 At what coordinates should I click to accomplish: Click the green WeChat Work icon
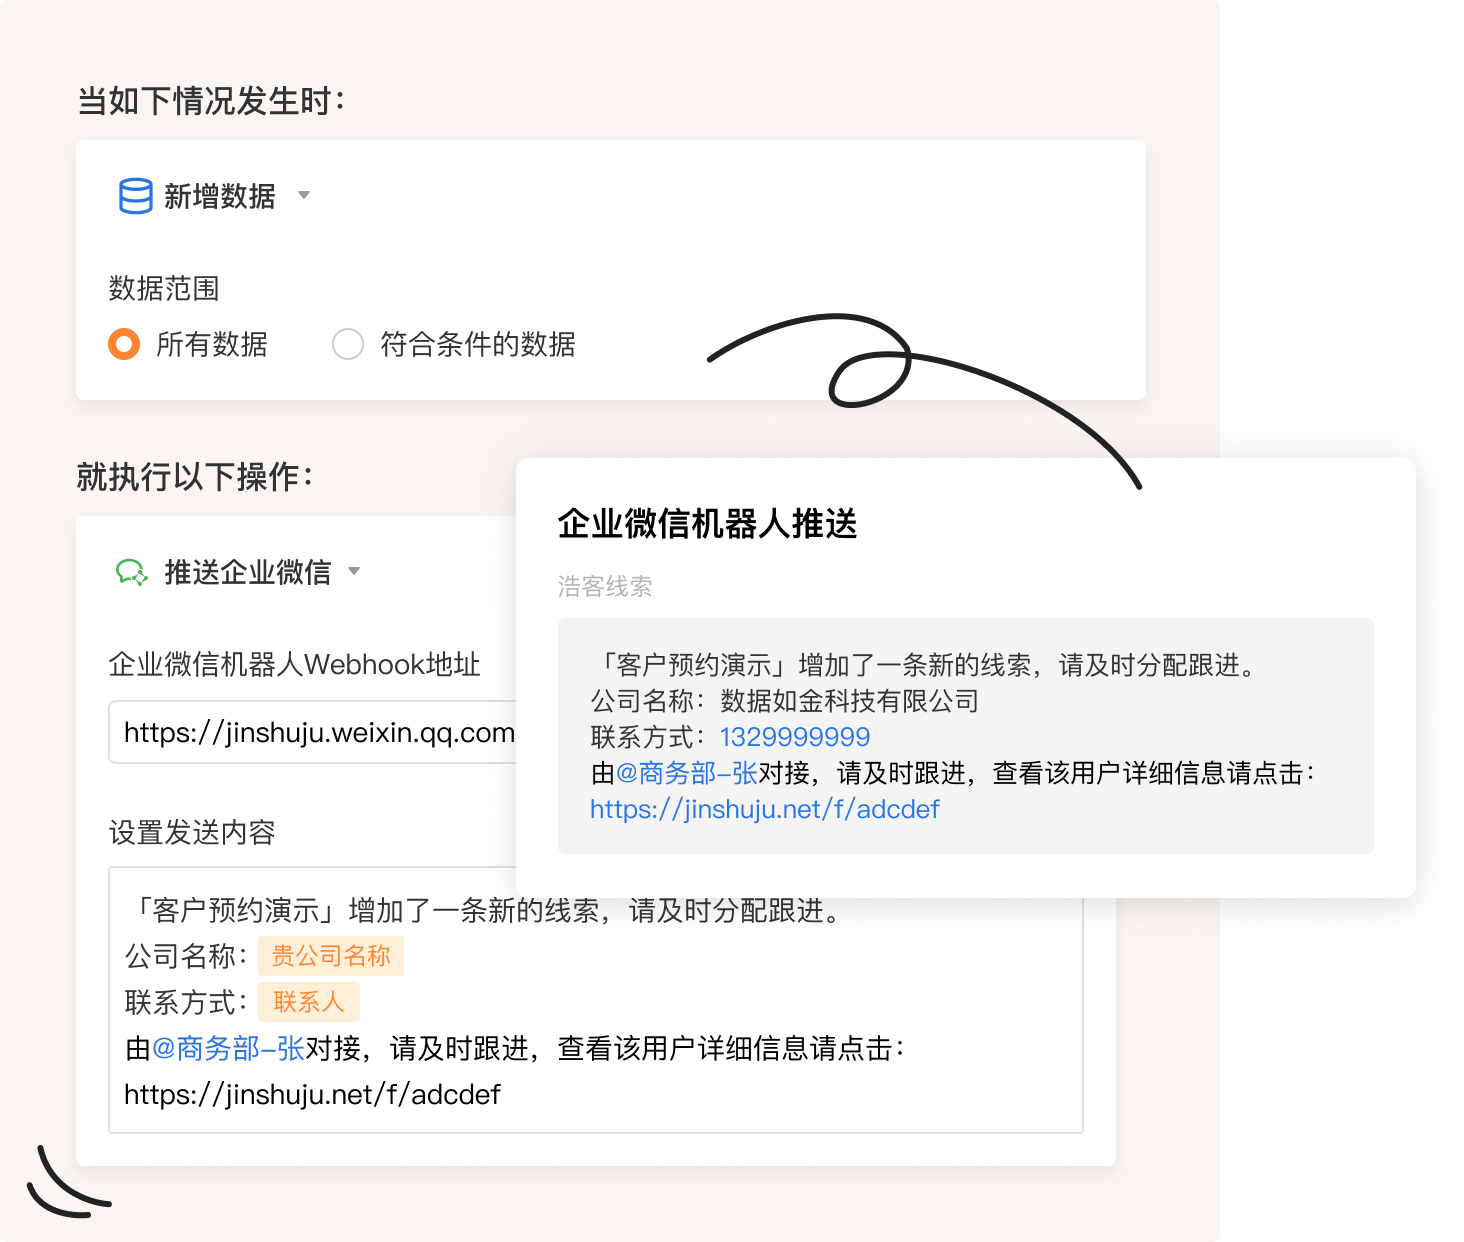(132, 572)
